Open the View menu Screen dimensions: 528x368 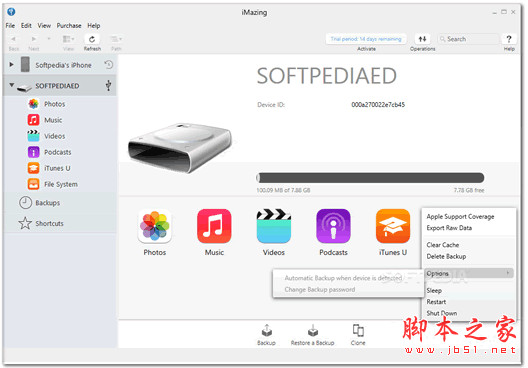[44, 26]
